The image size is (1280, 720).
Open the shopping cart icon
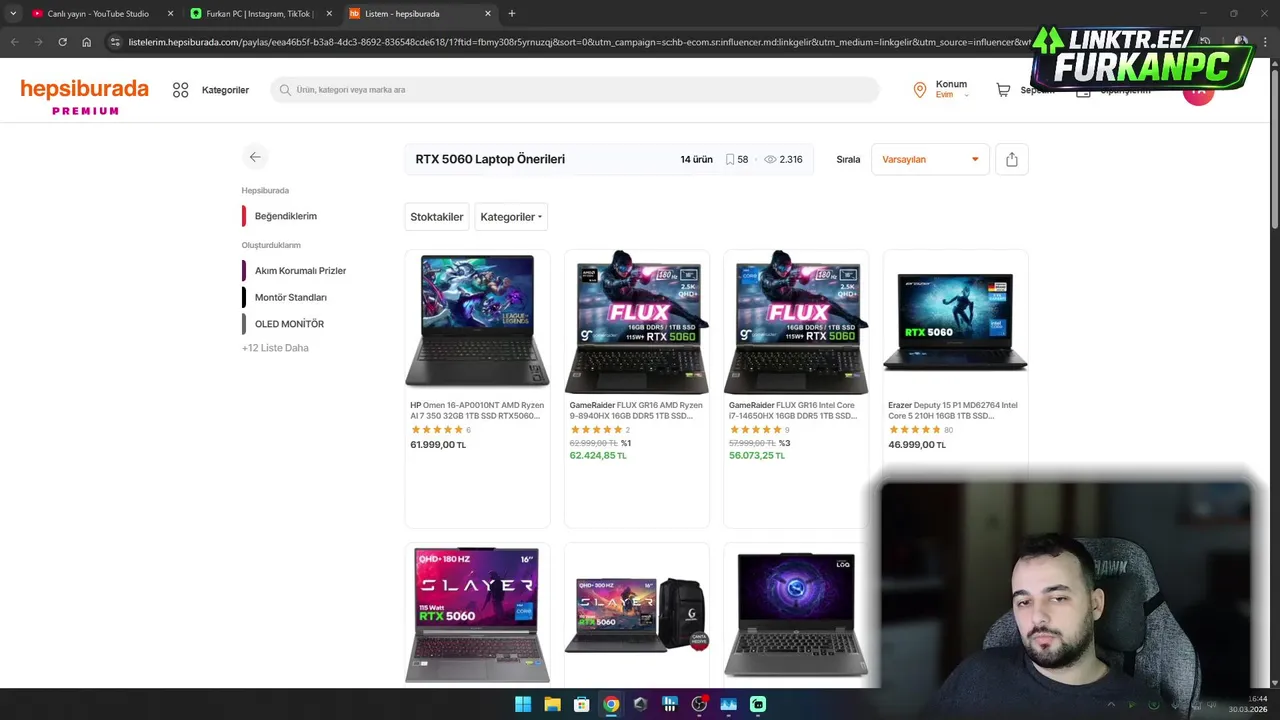tap(1003, 90)
